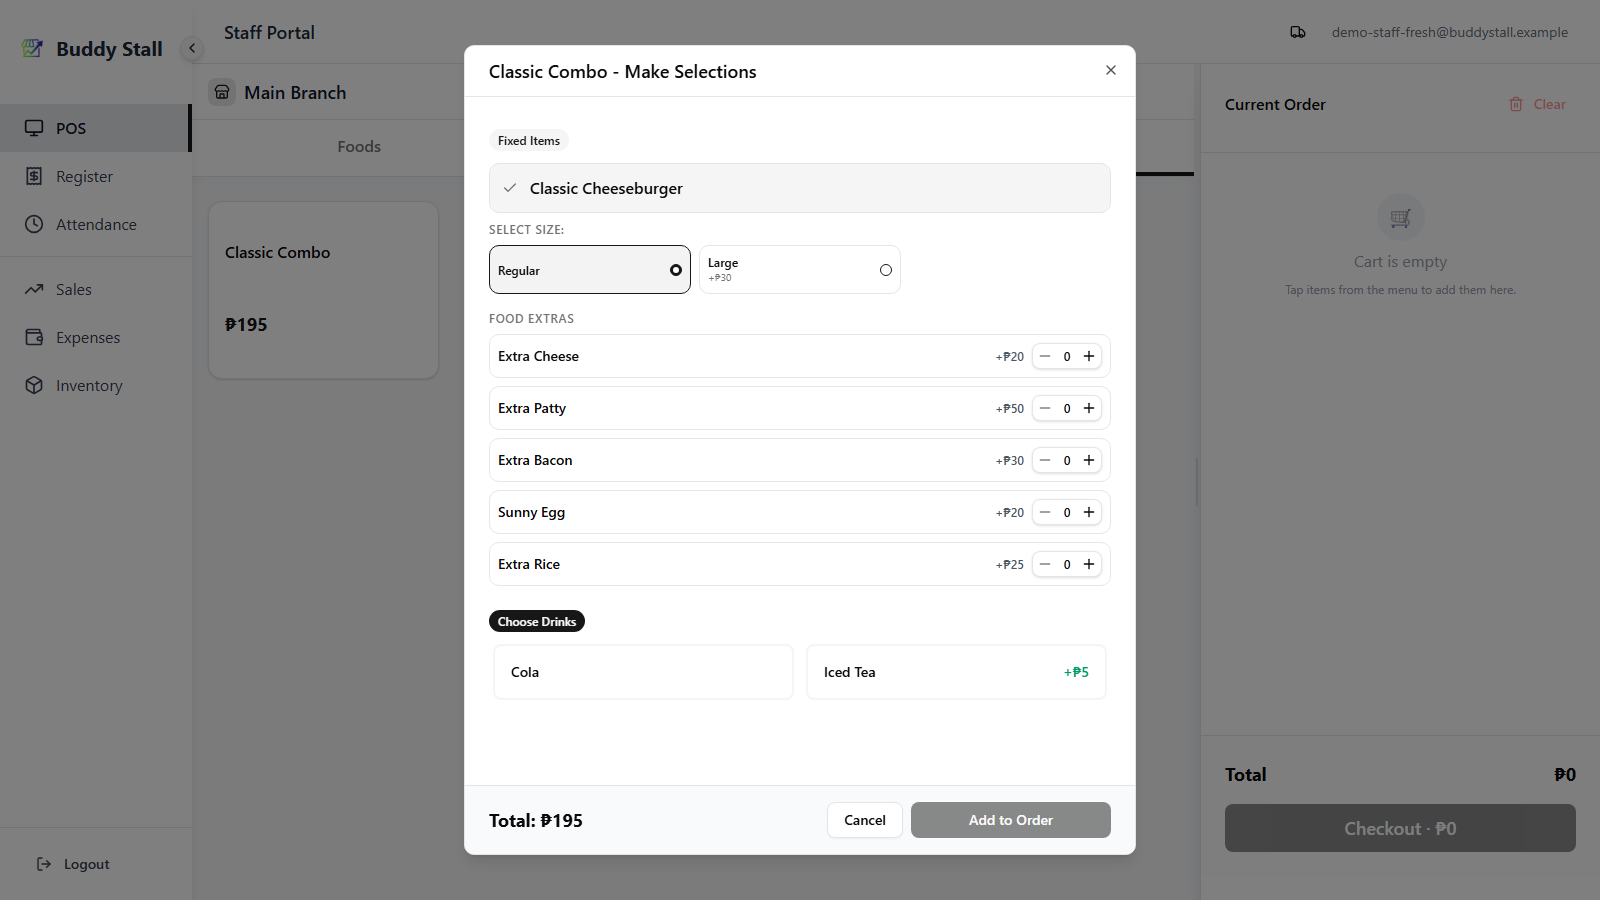Viewport: 1600px width, 900px height.
Task: Click the Sales trend icon
Action: click(x=34, y=289)
